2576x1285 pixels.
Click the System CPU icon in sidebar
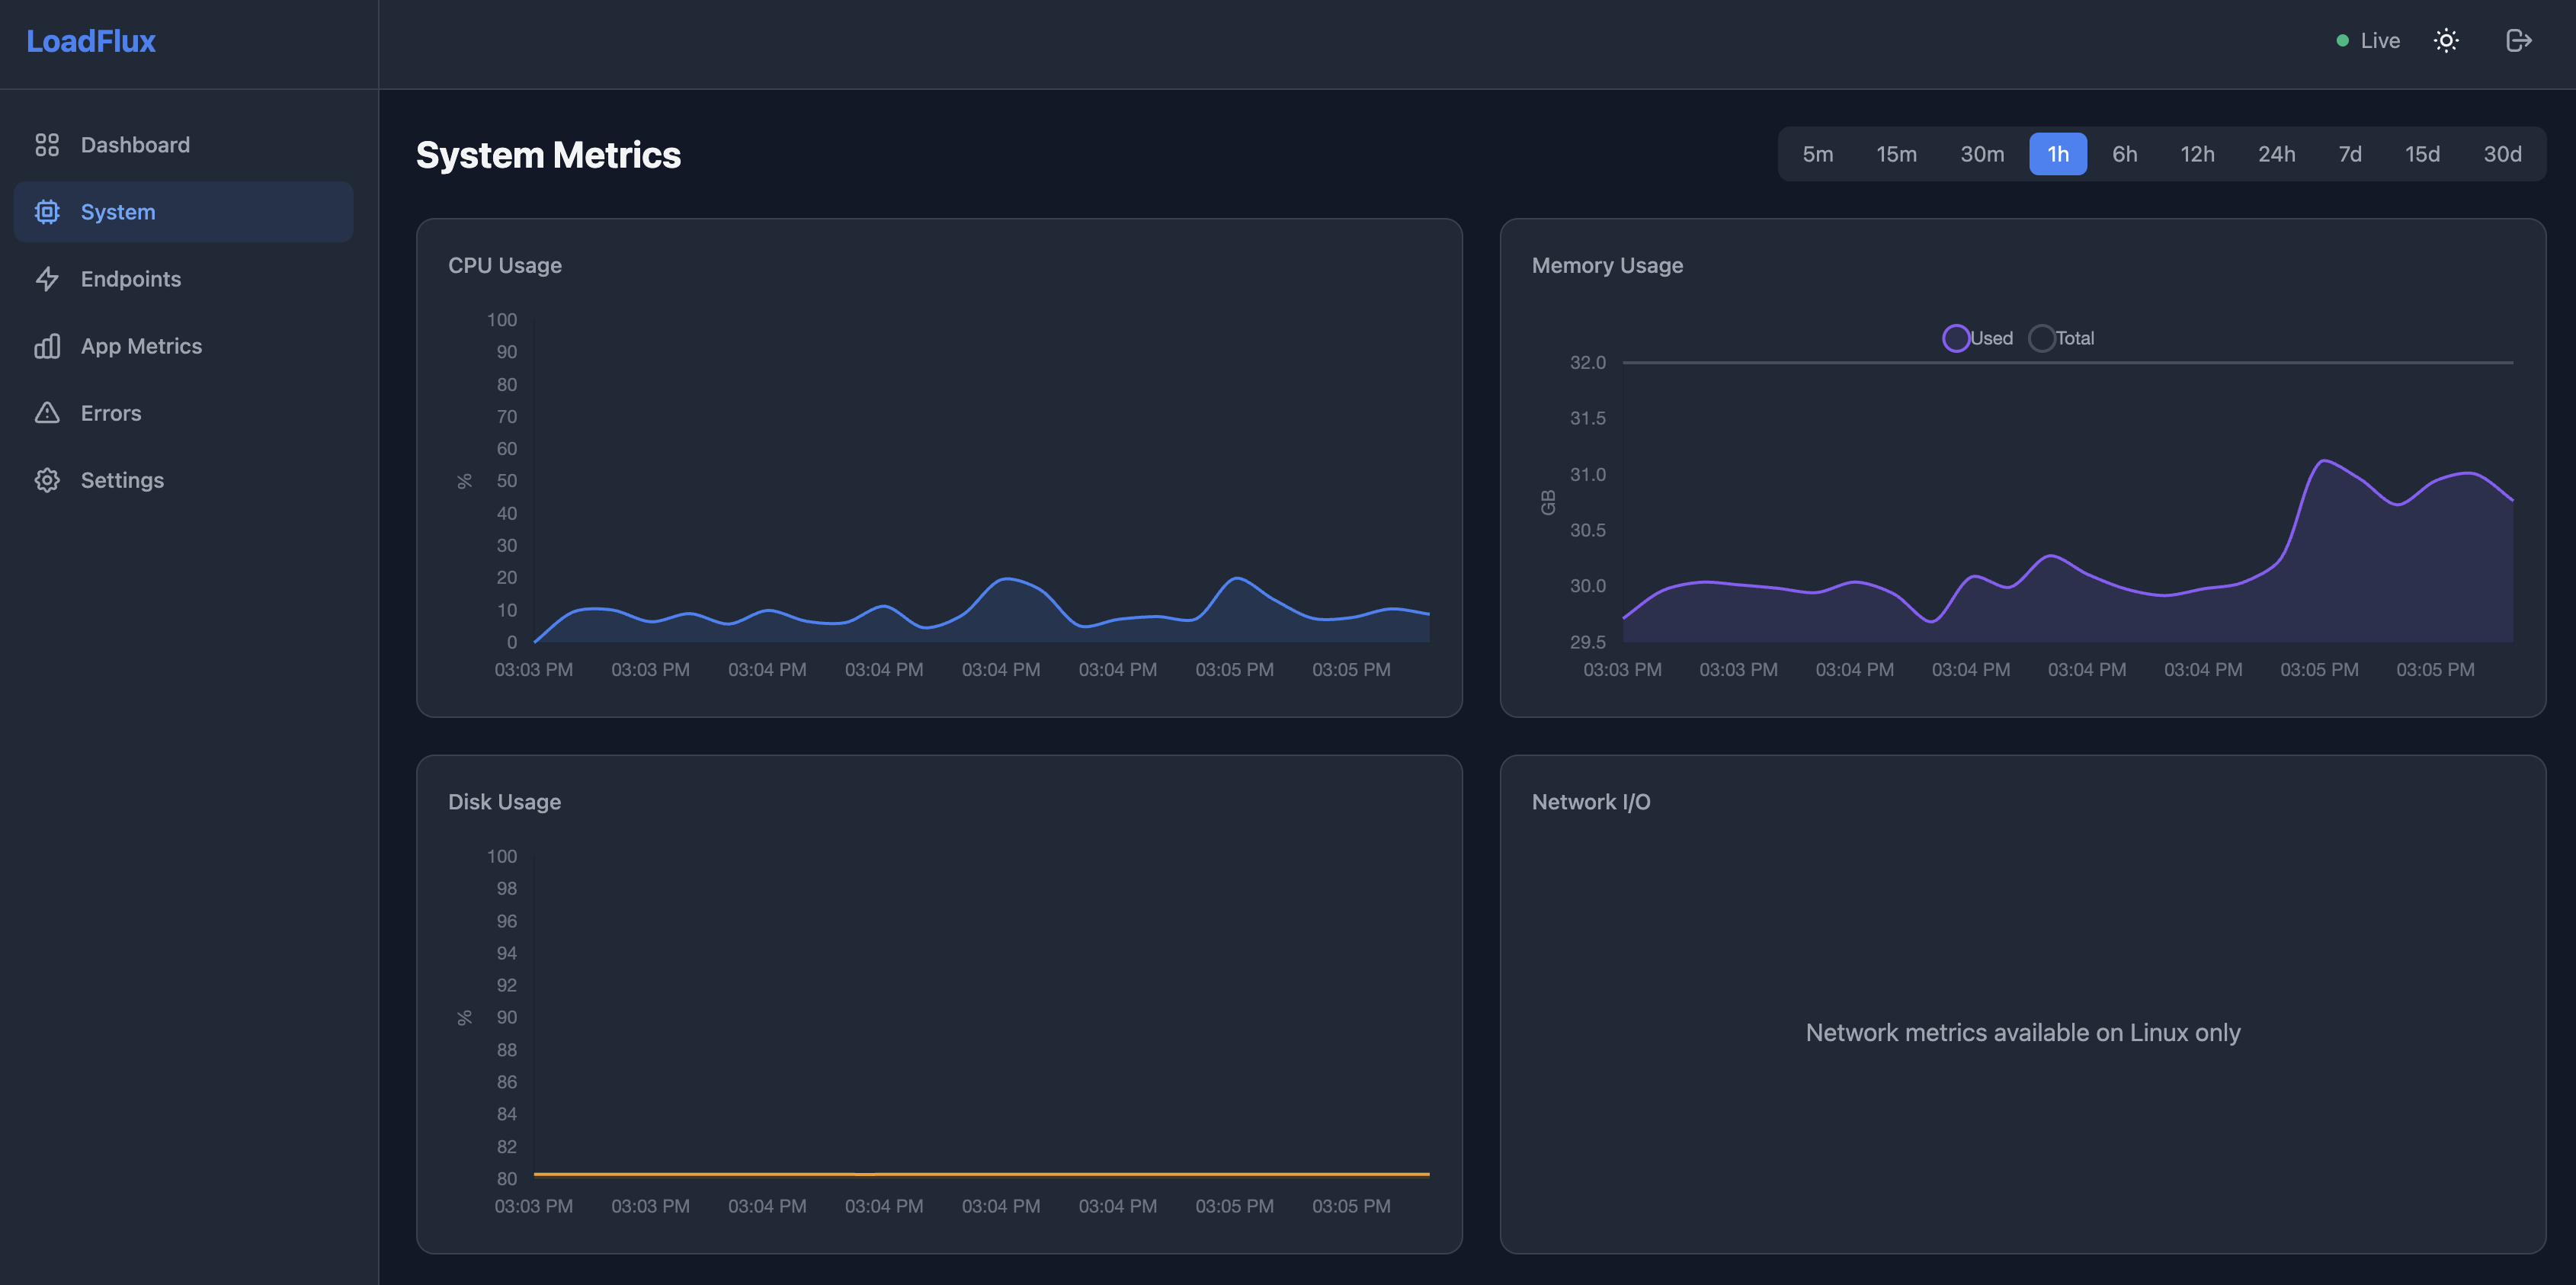tap(47, 211)
